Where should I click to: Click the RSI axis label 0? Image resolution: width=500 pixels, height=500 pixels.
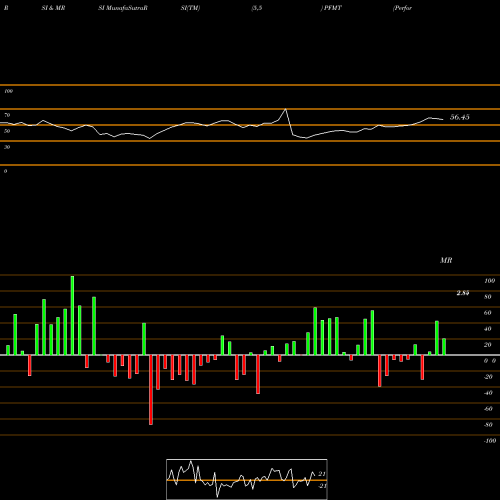pyautogui.click(x=5, y=171)
